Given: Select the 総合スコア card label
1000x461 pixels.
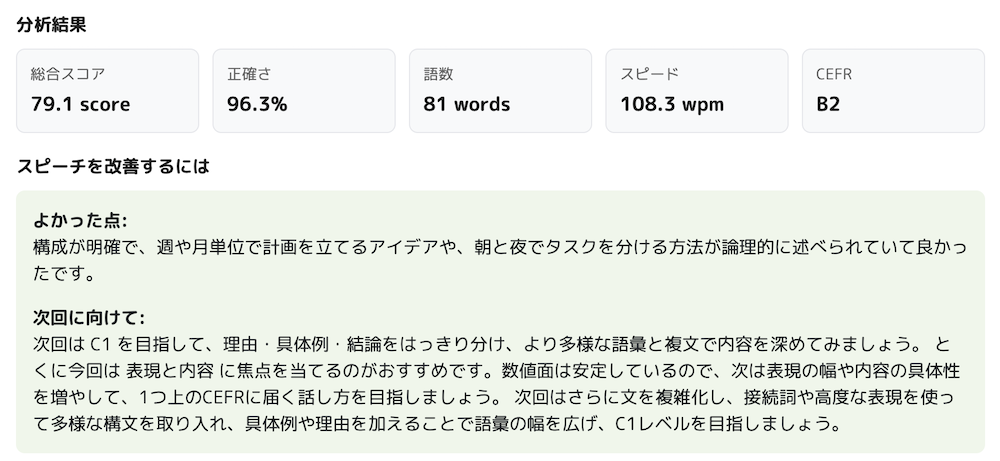Looking at the screenshot, I should click(67, 74).
